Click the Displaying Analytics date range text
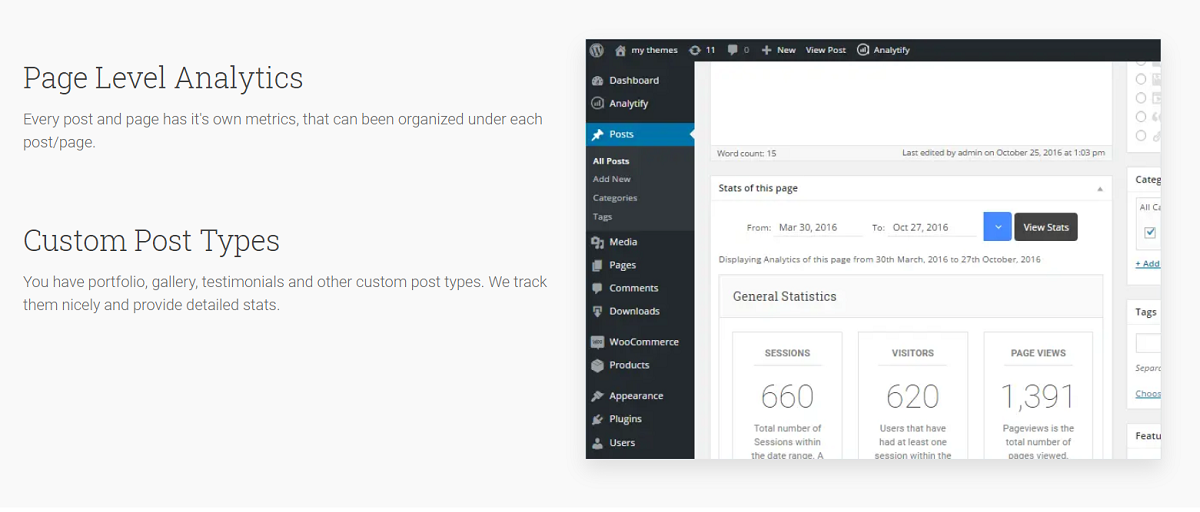 tap(880, 260)
